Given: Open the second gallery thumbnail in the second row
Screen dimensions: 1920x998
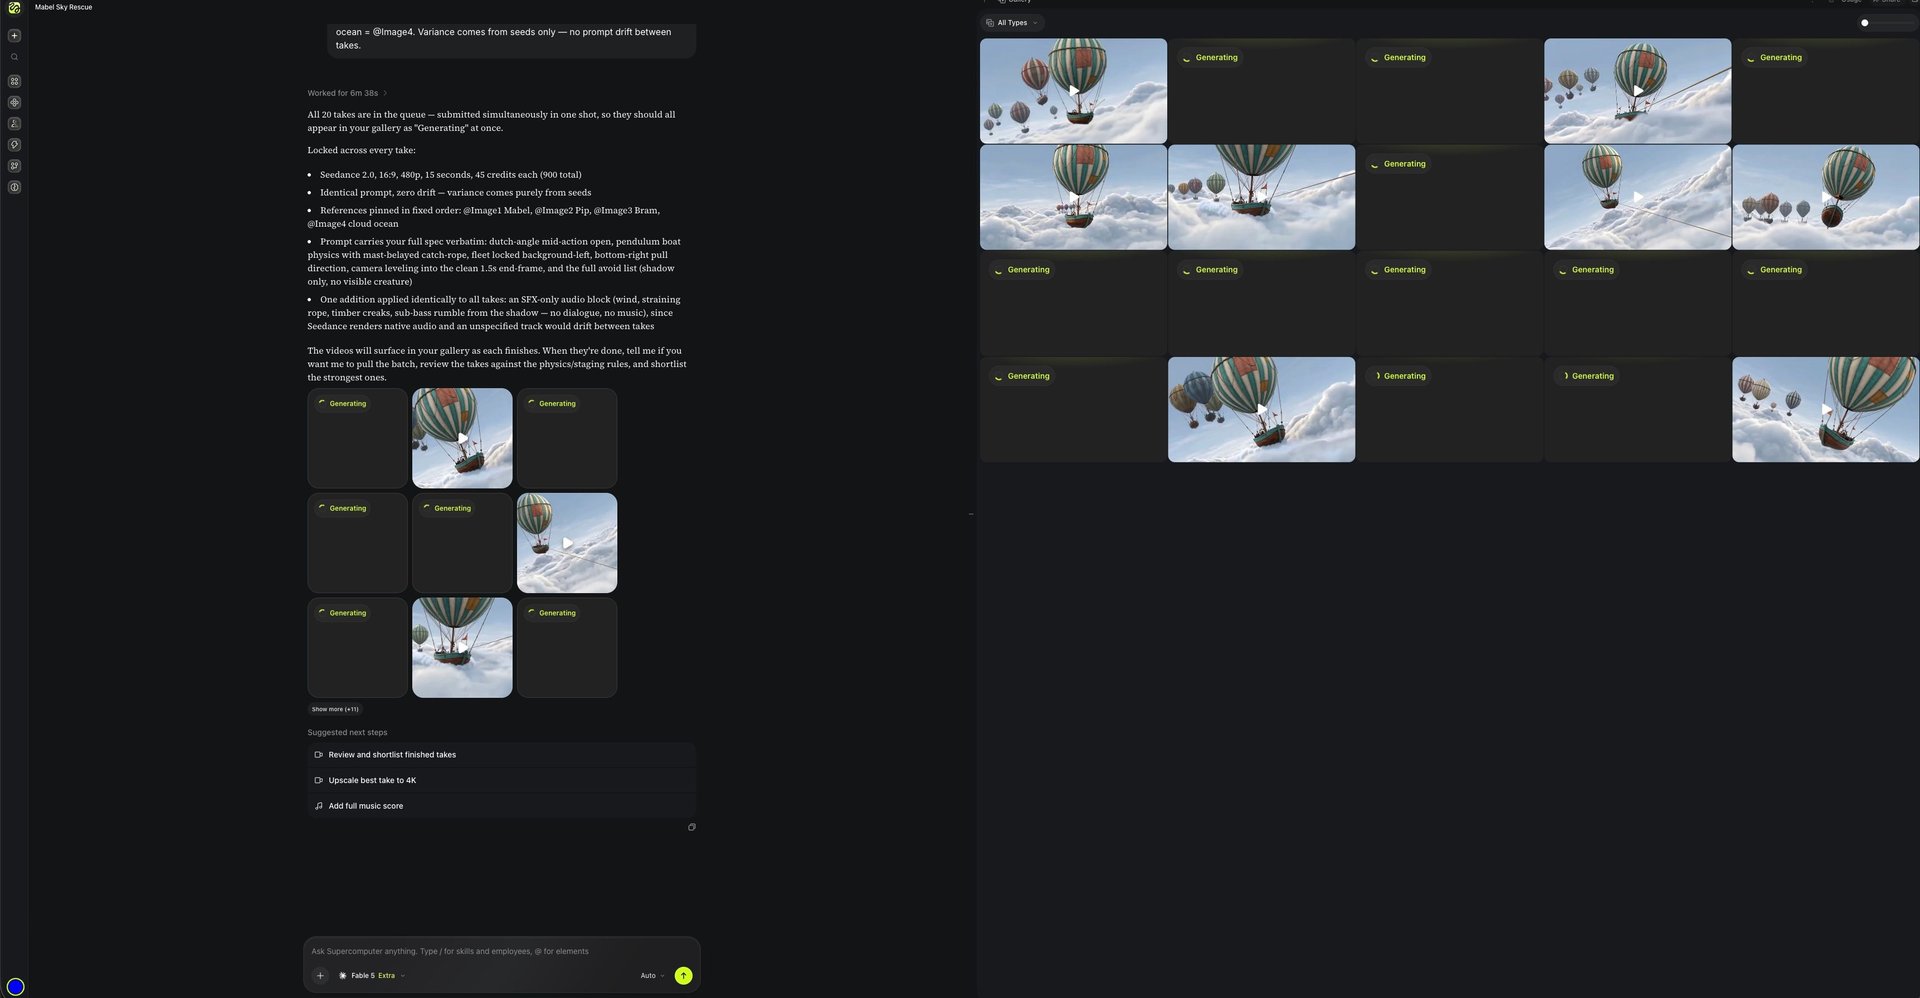Looking at the screenshot, I should pos(1261,197).
